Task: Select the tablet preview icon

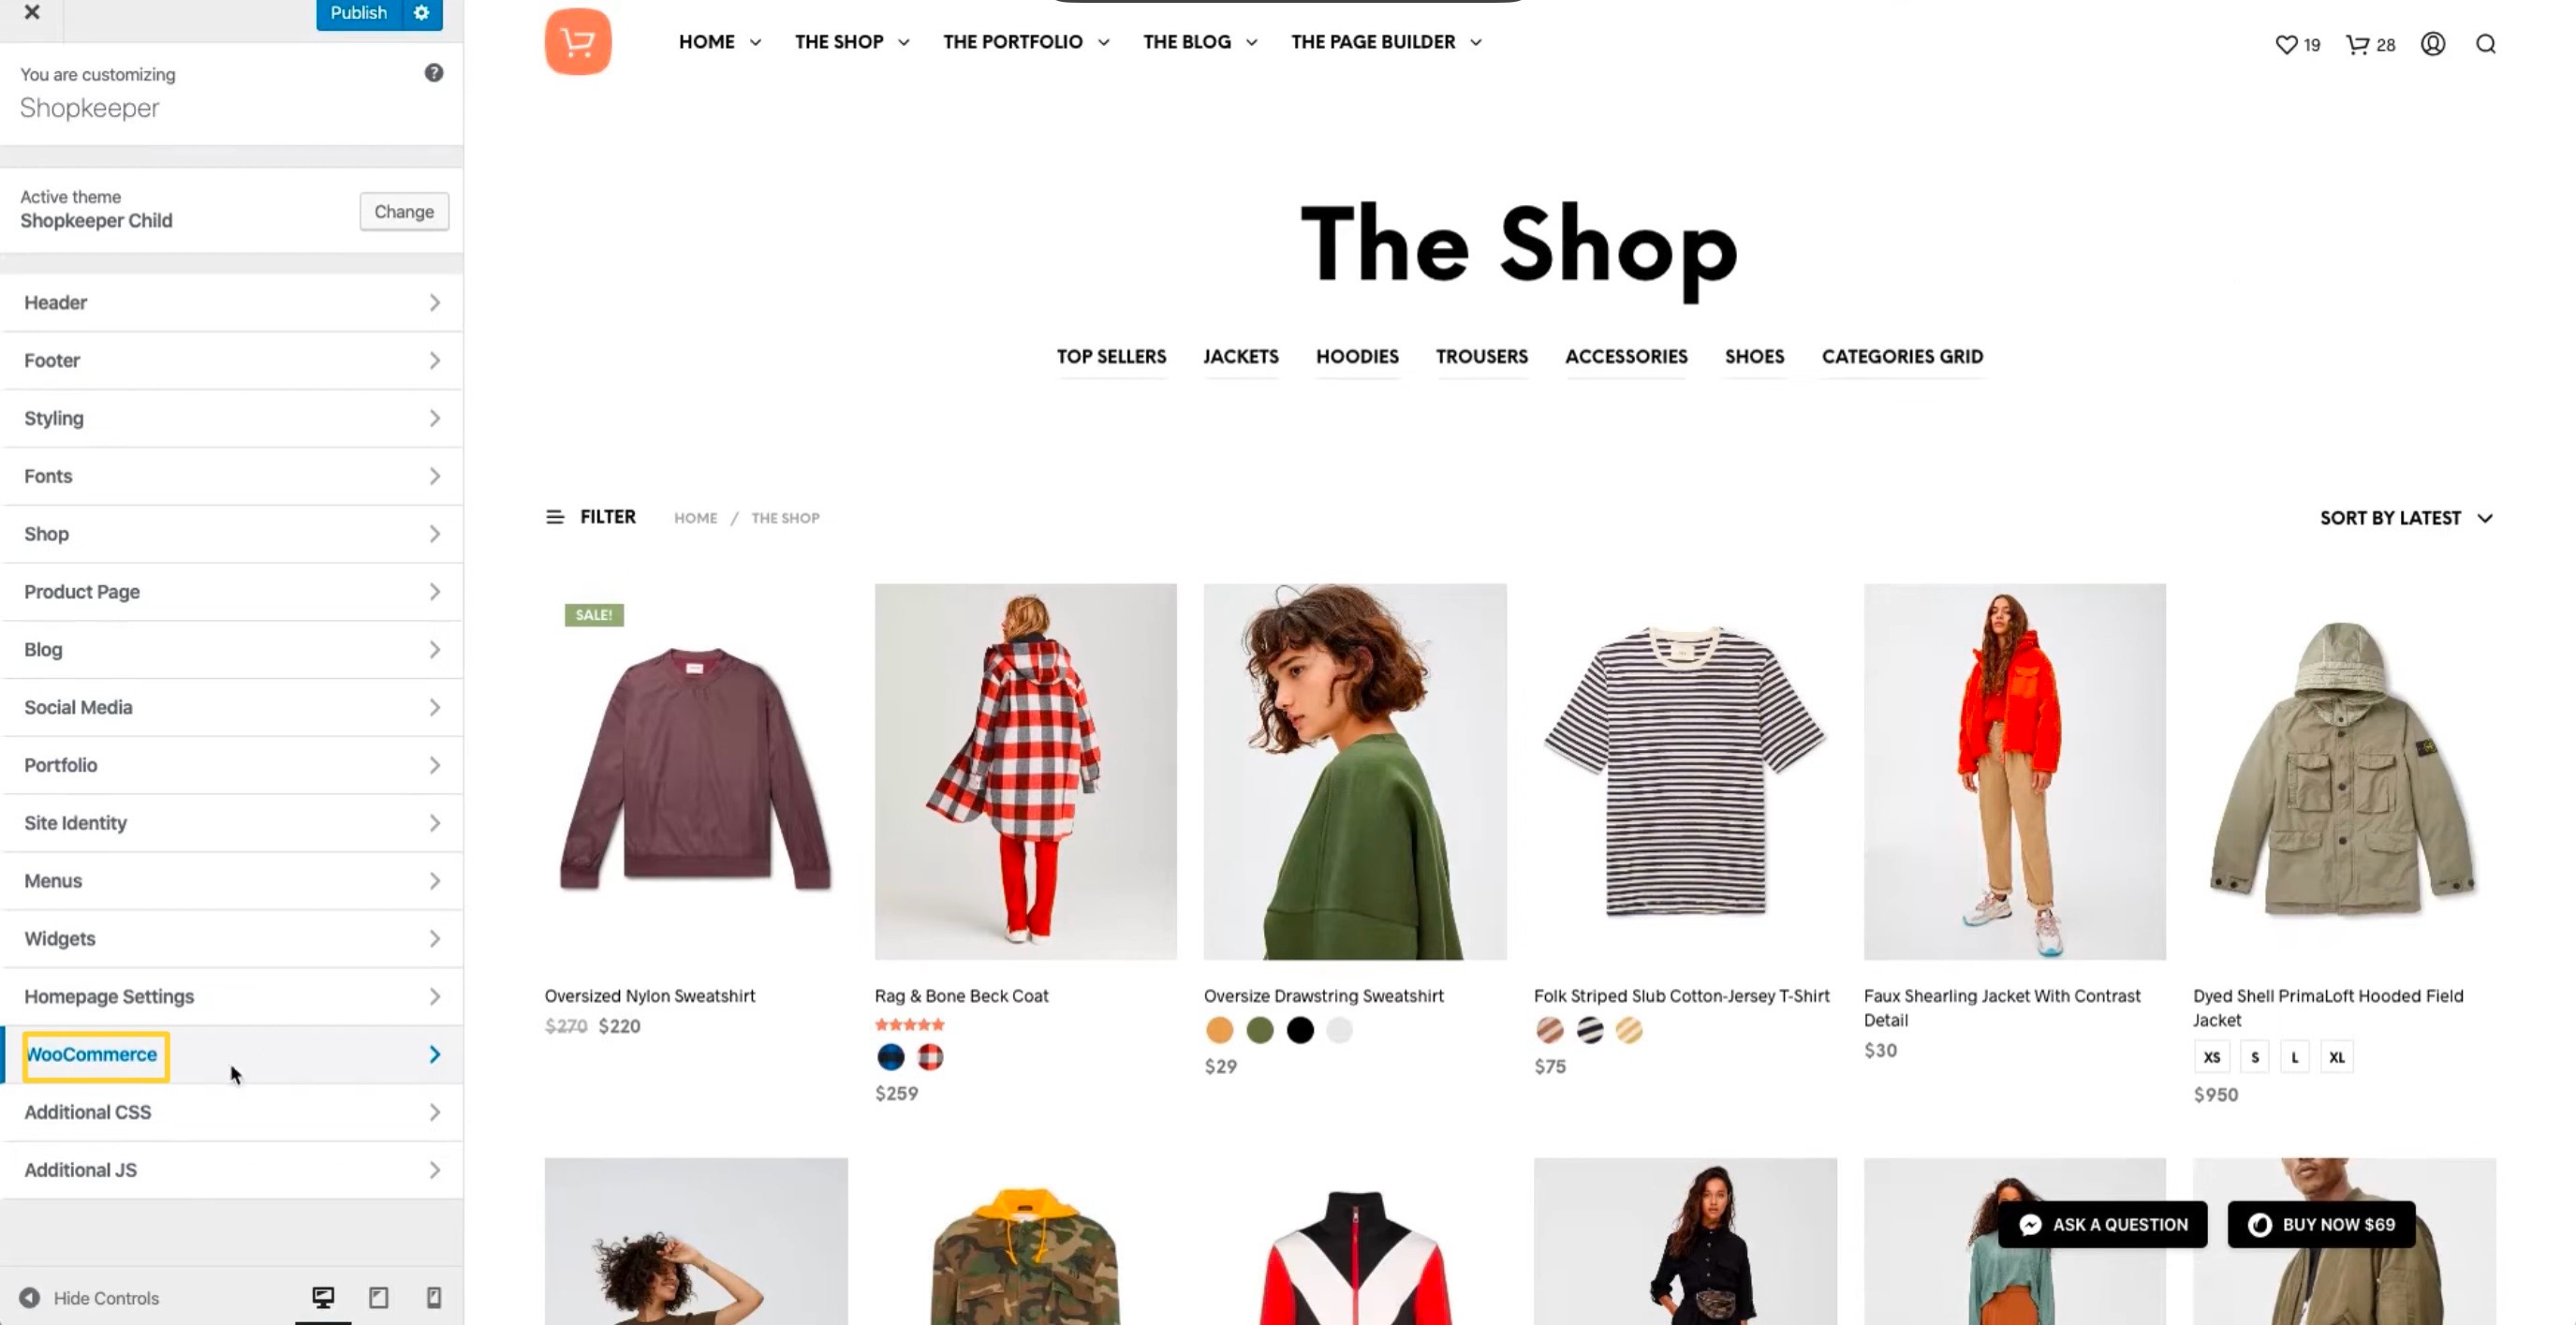Action: (x=378, y=1296)
